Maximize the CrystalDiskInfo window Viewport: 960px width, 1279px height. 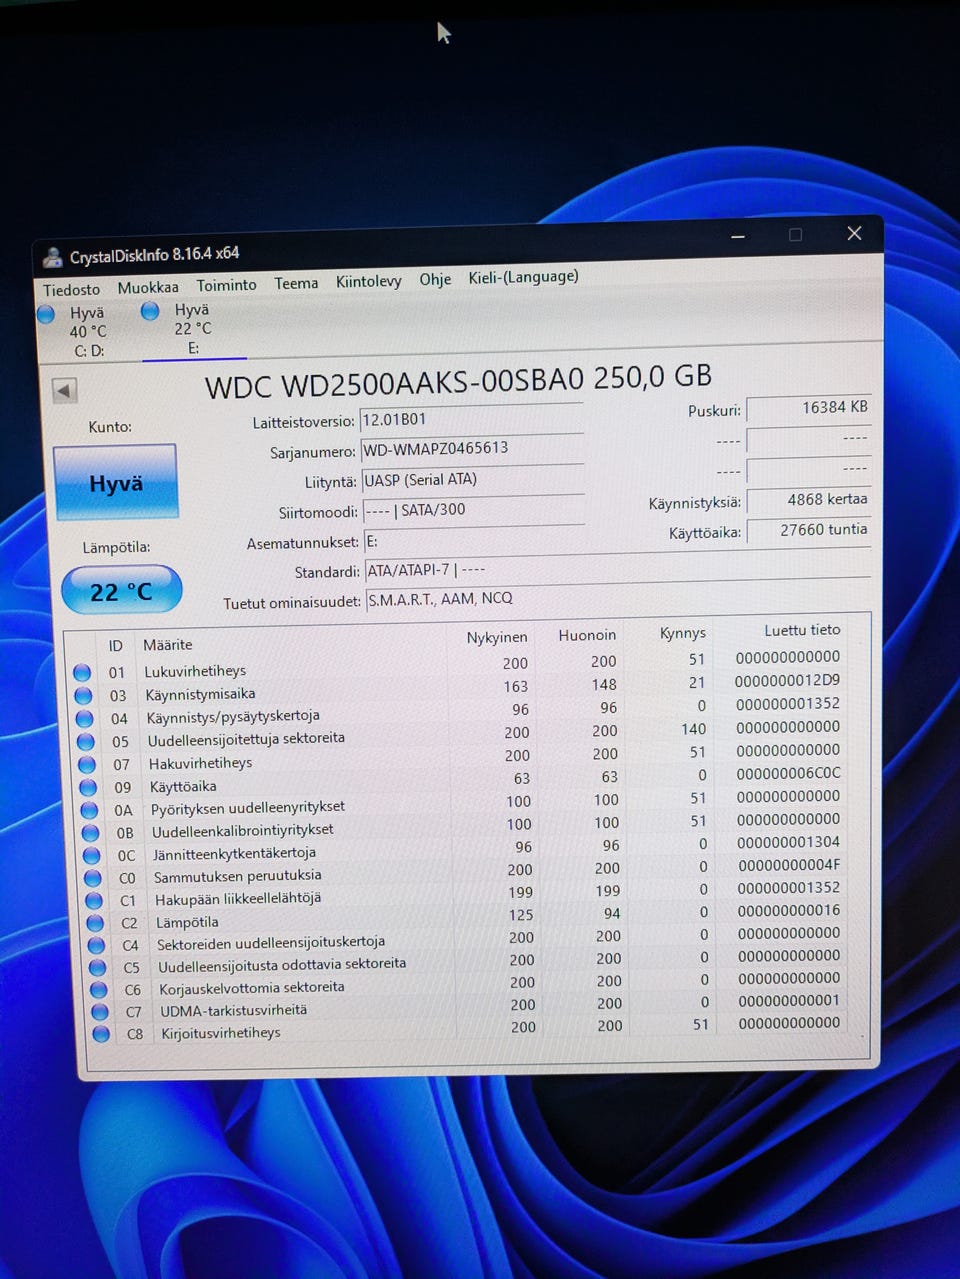[796, 235]
